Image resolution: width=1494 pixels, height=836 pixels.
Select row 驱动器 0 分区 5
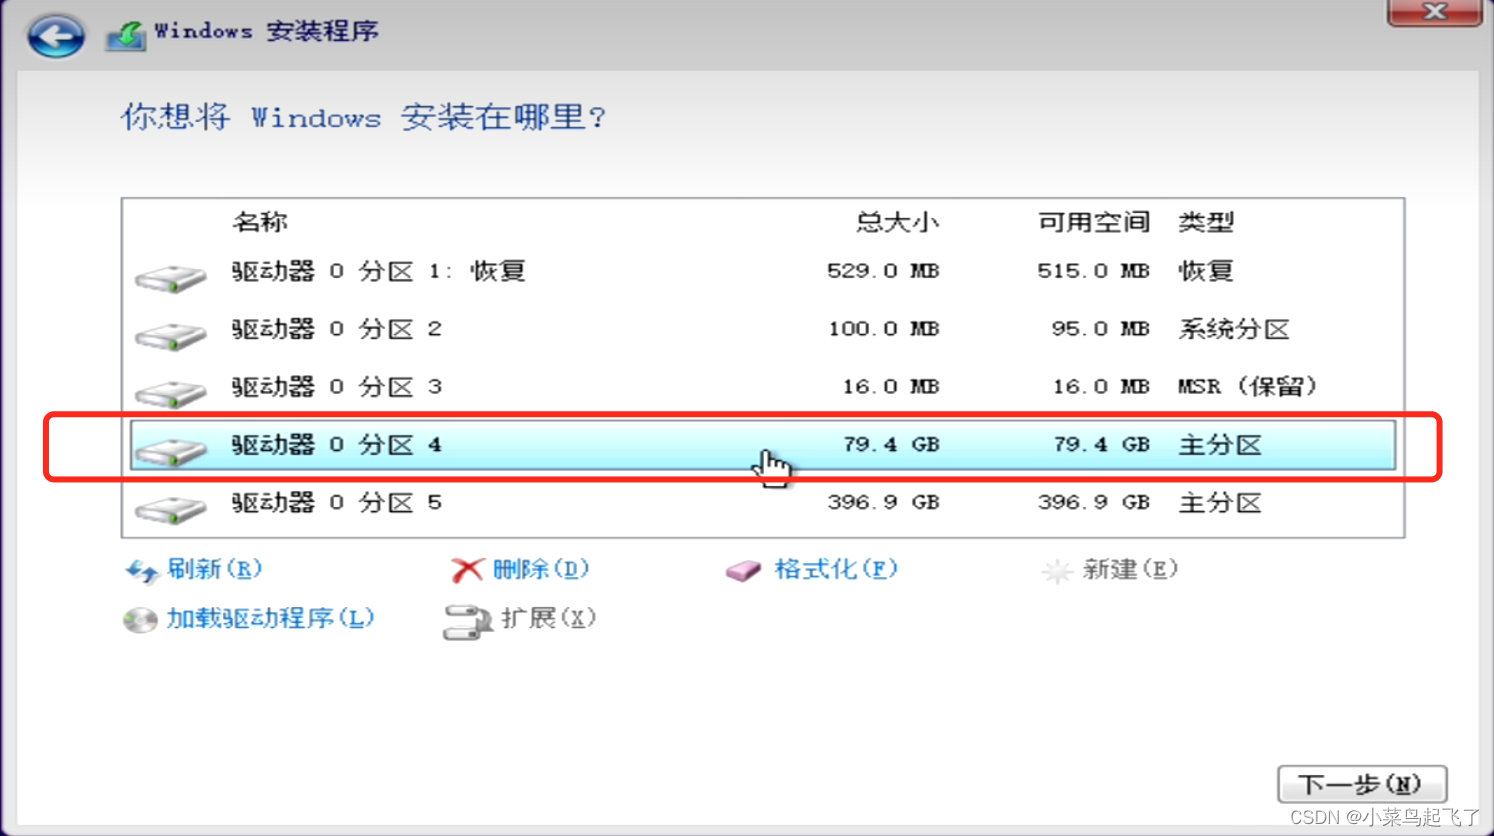click(763, 503)
